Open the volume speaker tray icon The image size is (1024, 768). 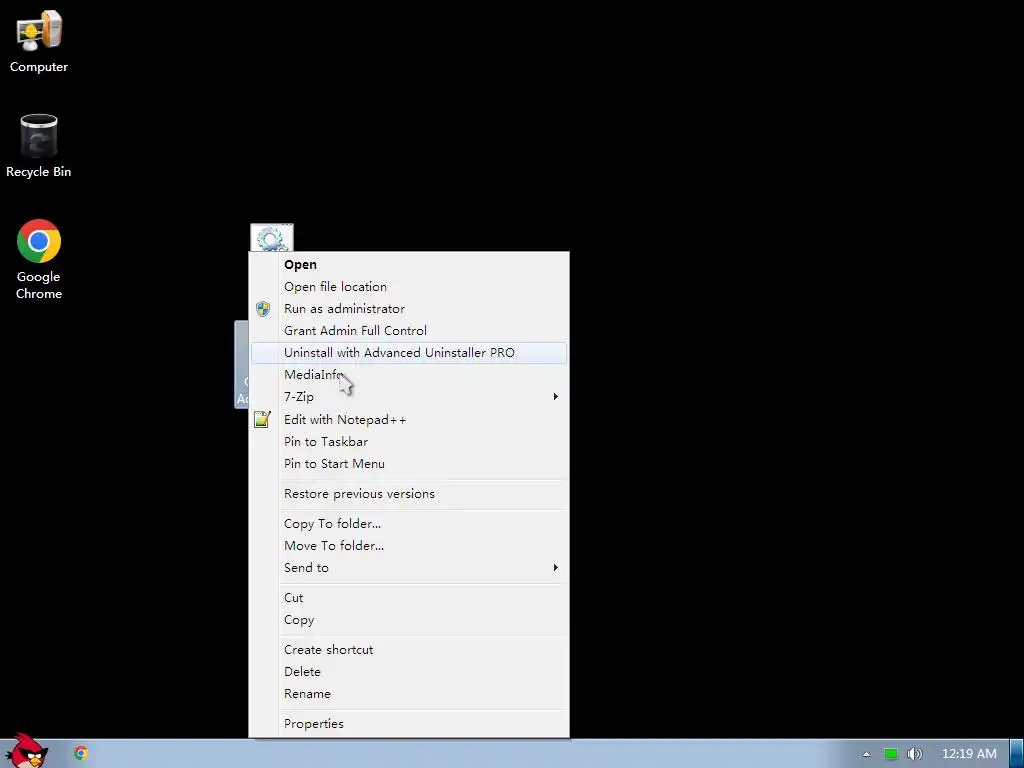915,754
